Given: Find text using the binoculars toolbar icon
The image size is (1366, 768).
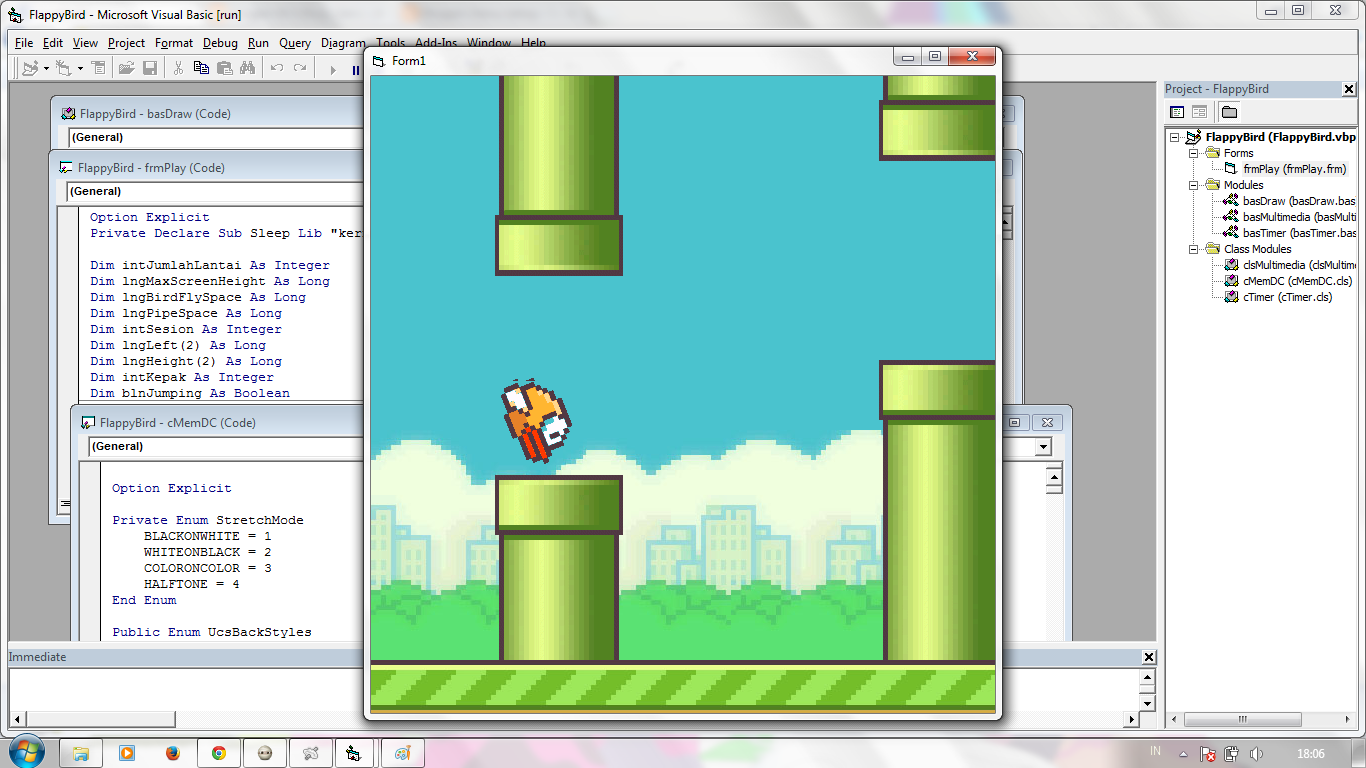Looking at the screenshot, I should click(248, 67).
